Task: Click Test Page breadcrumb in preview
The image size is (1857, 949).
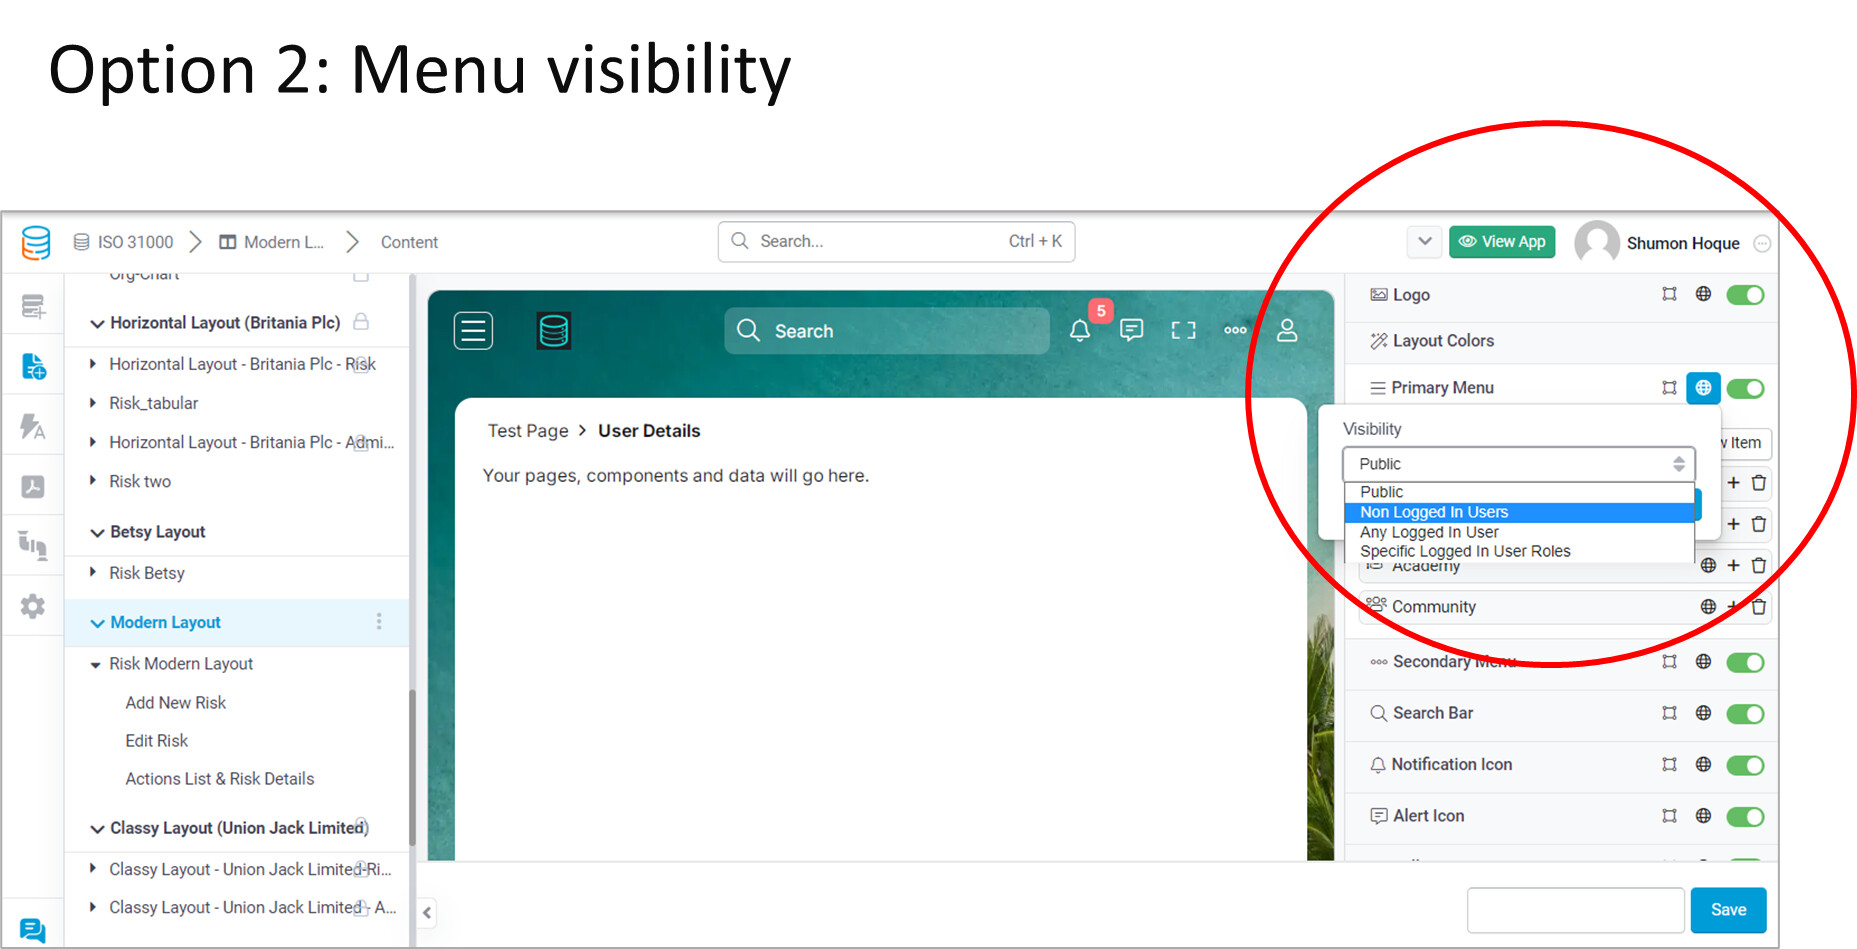Action: click(x=528, y=431)
